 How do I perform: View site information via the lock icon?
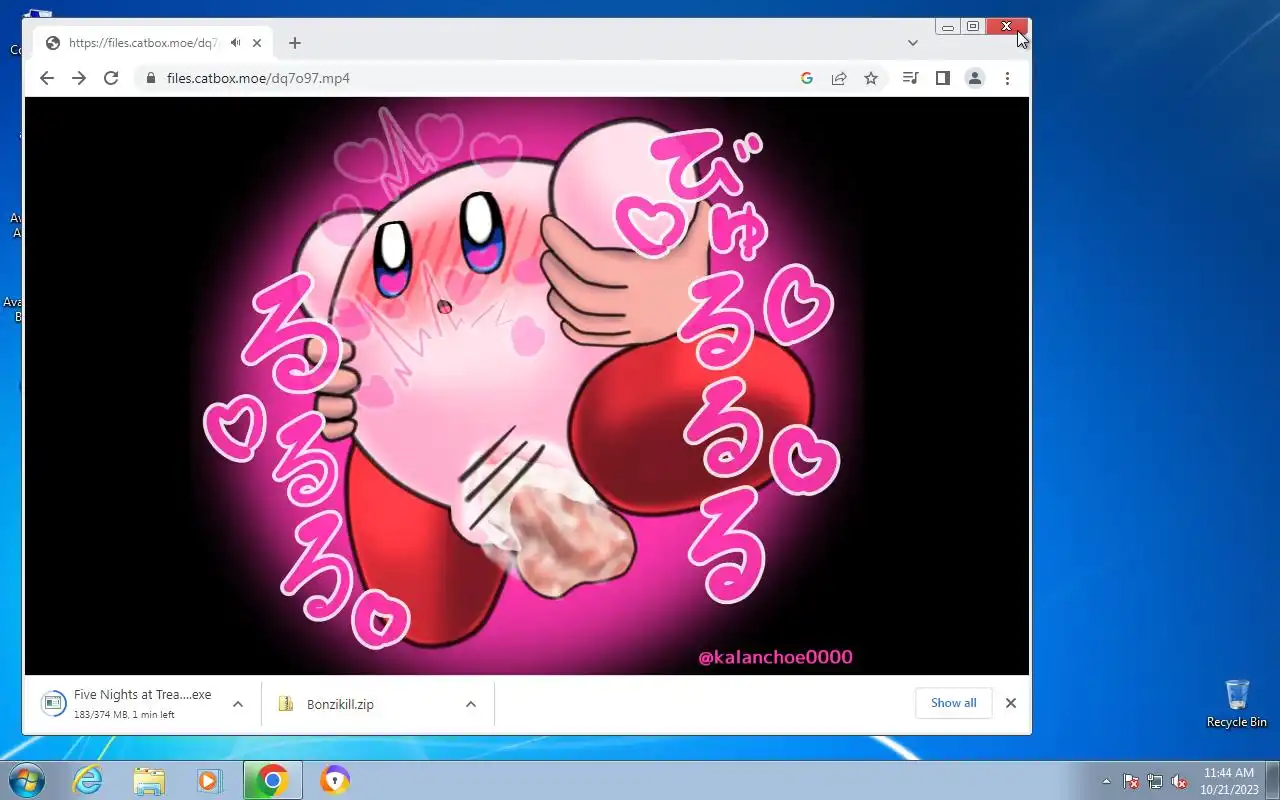pos(151,78)
